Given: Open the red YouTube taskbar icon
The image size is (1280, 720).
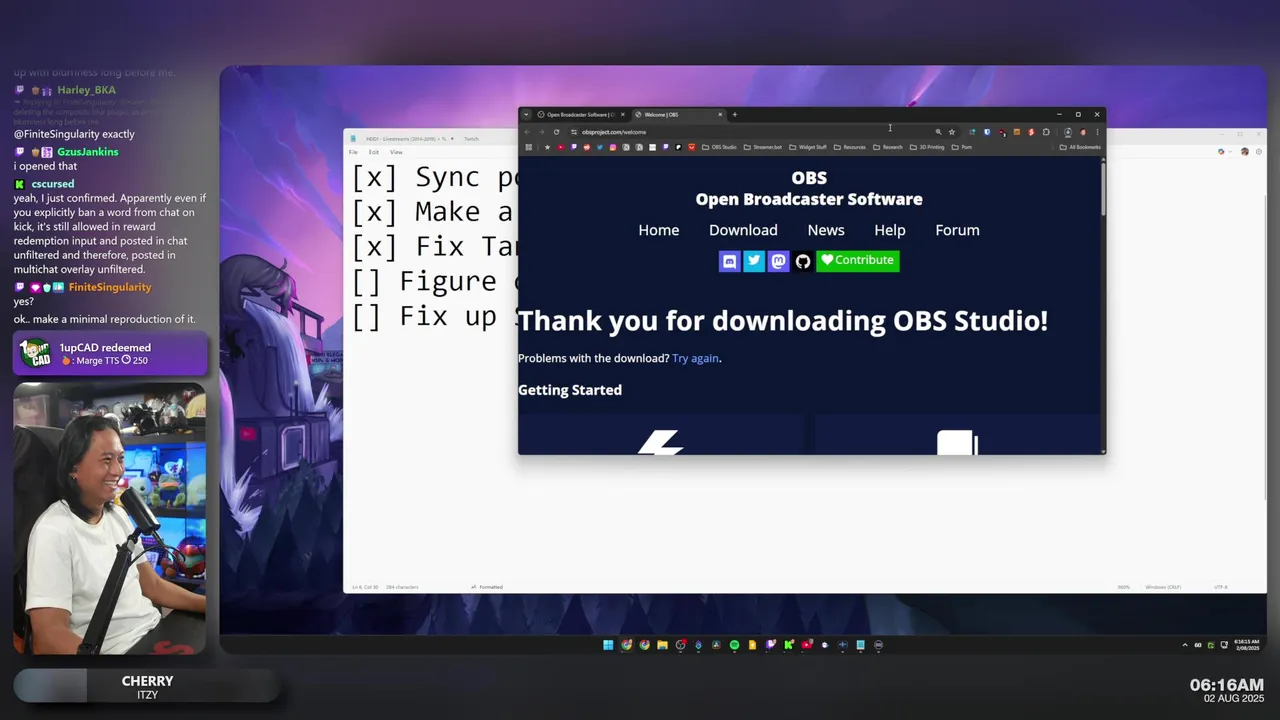Looking at the screenshot, I should point(806,645).
